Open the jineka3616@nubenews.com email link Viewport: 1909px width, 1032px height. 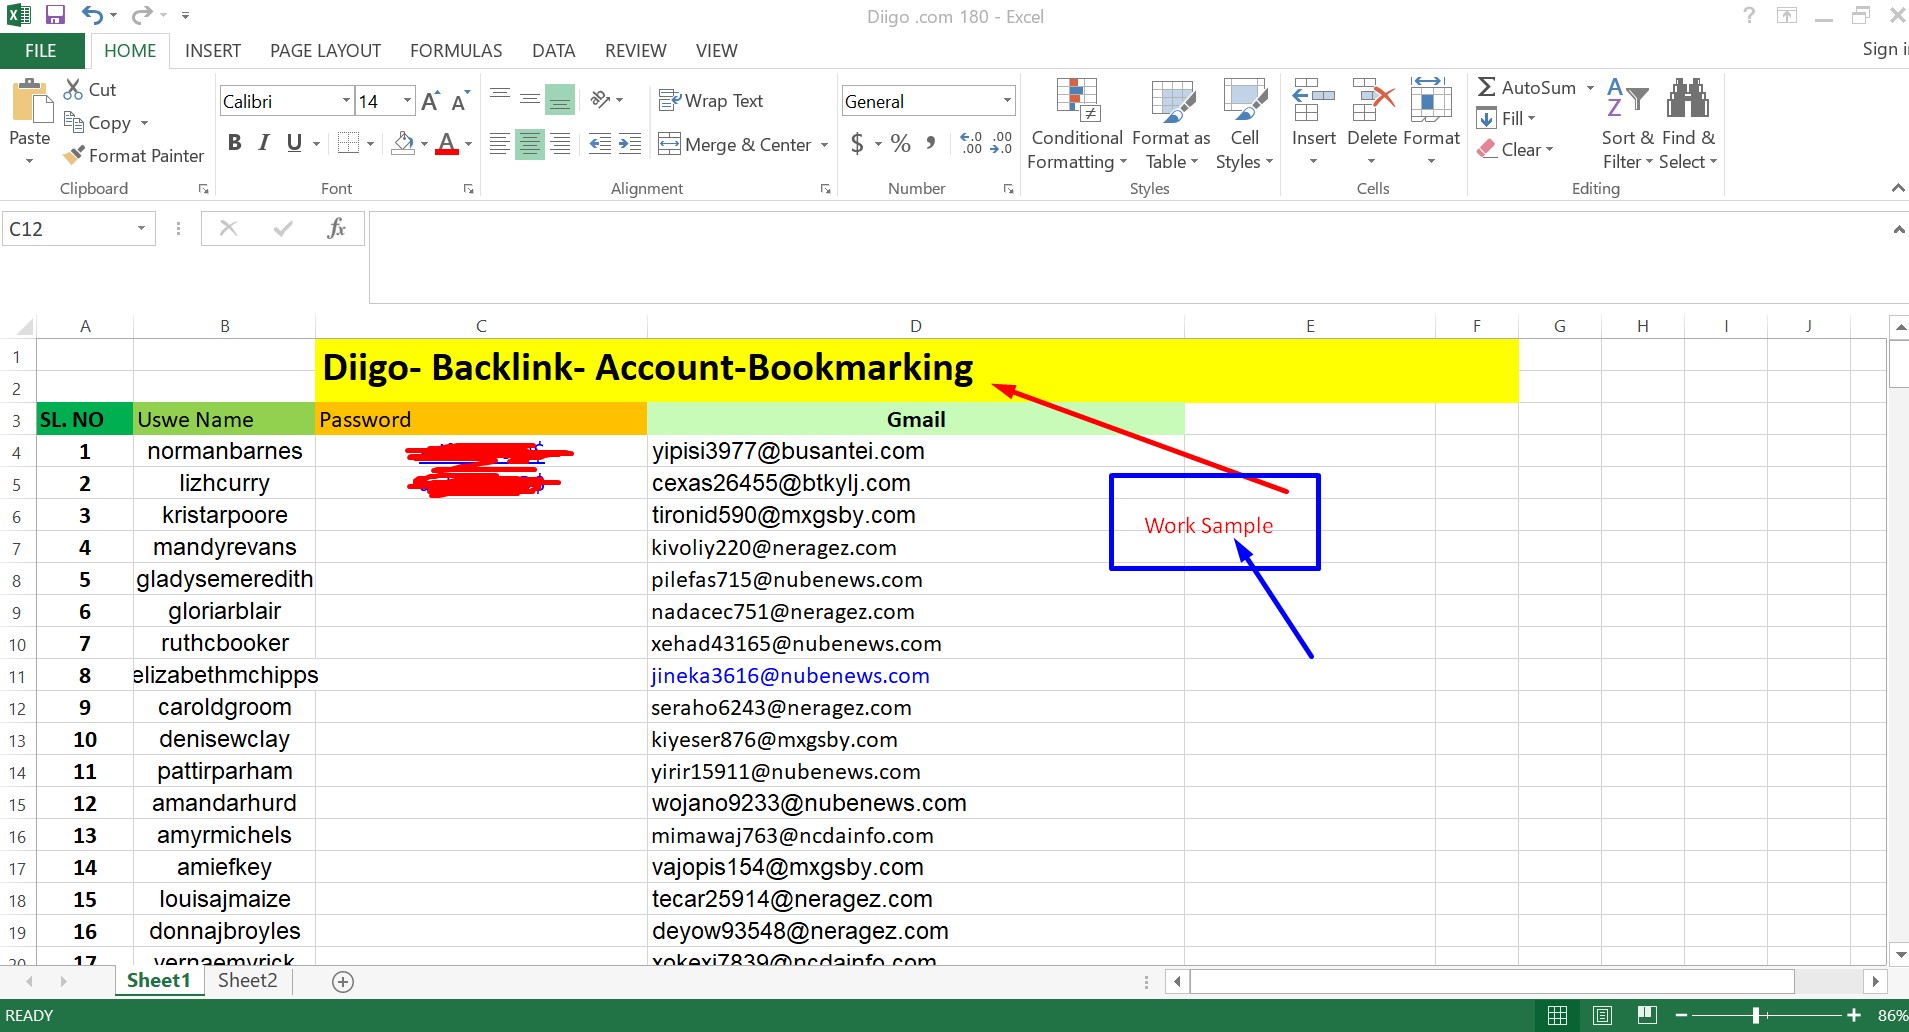(x=790, y=676)
